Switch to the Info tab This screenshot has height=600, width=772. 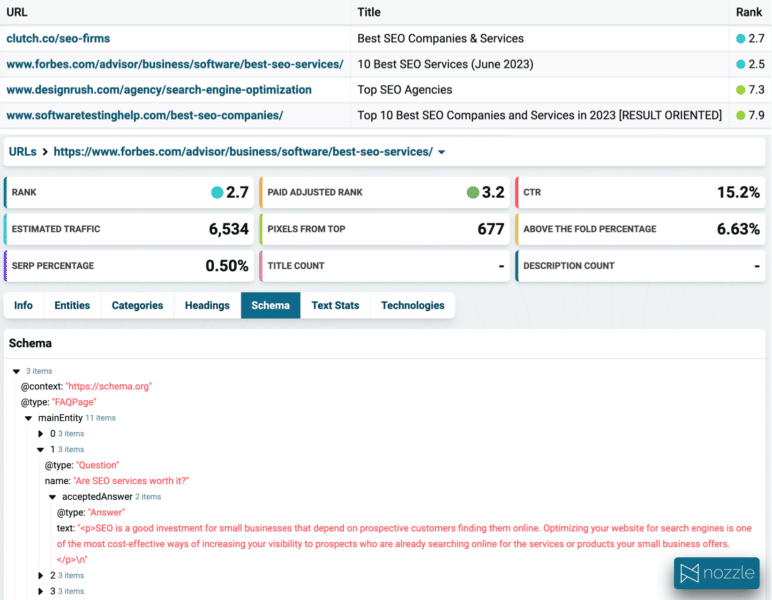(x=23, y=305)
